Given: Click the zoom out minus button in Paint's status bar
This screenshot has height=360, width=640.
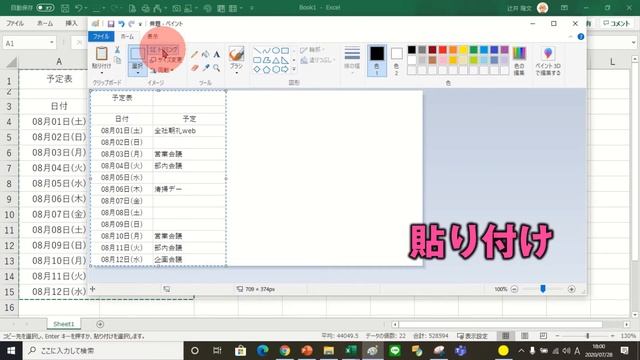Looking at the screenshot, I should 514,289.
